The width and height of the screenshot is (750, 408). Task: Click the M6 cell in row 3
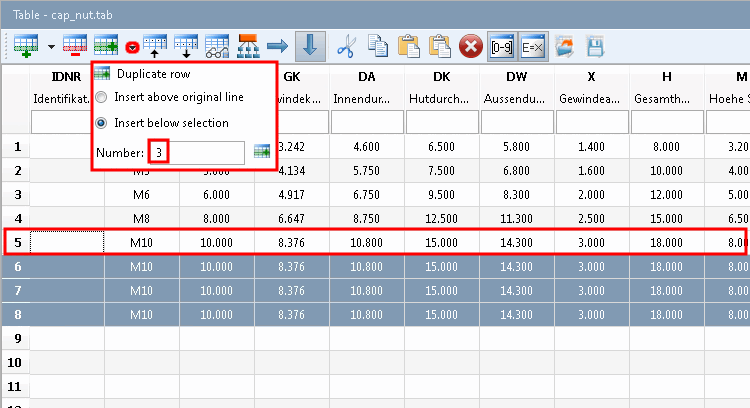(142, 195)
